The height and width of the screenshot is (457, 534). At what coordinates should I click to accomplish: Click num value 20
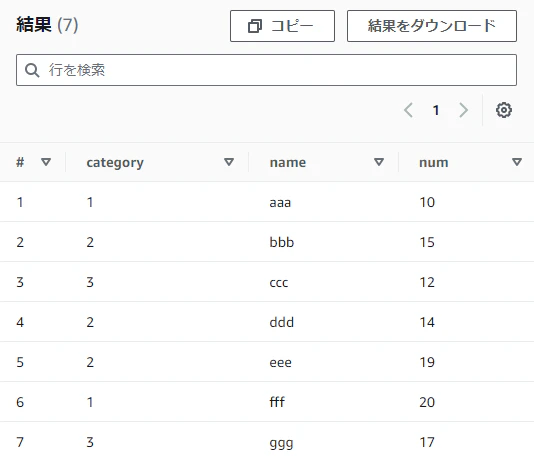(x=427, y=402)
